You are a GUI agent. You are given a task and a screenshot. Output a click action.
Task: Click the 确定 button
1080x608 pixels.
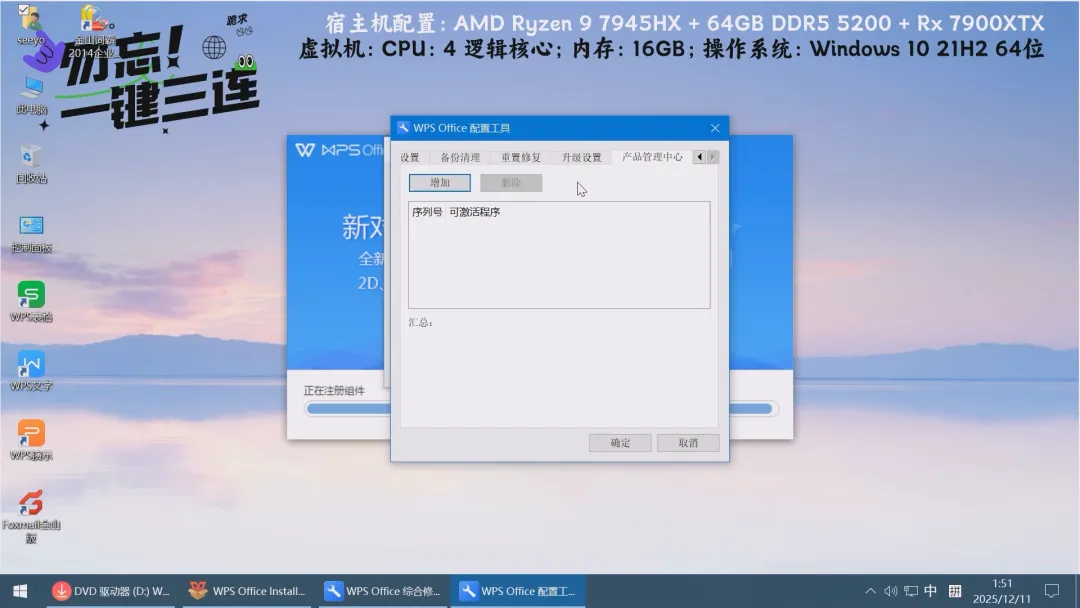pyautogui.click(x=620, y=443)
